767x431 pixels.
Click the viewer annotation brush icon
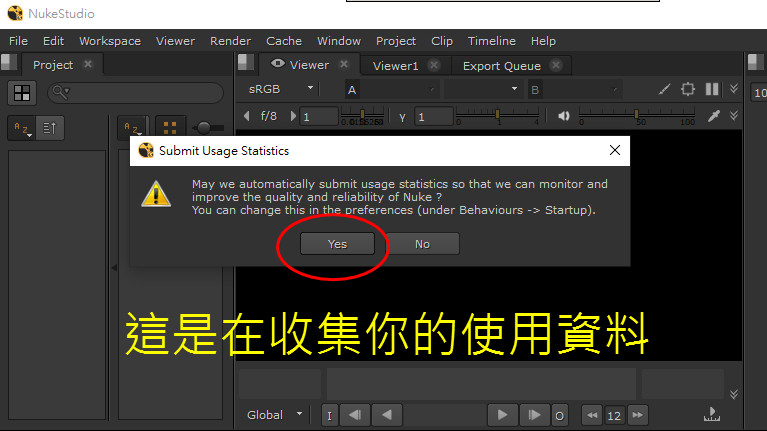click(x=664, y=89)
